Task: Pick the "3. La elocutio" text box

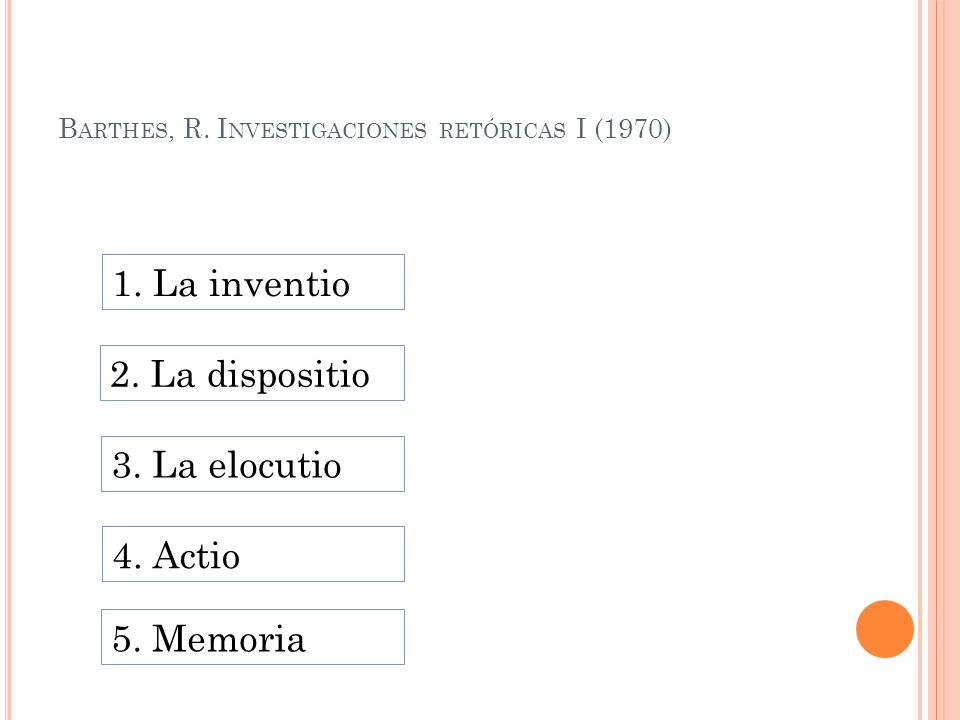Action: coord(253,464)
